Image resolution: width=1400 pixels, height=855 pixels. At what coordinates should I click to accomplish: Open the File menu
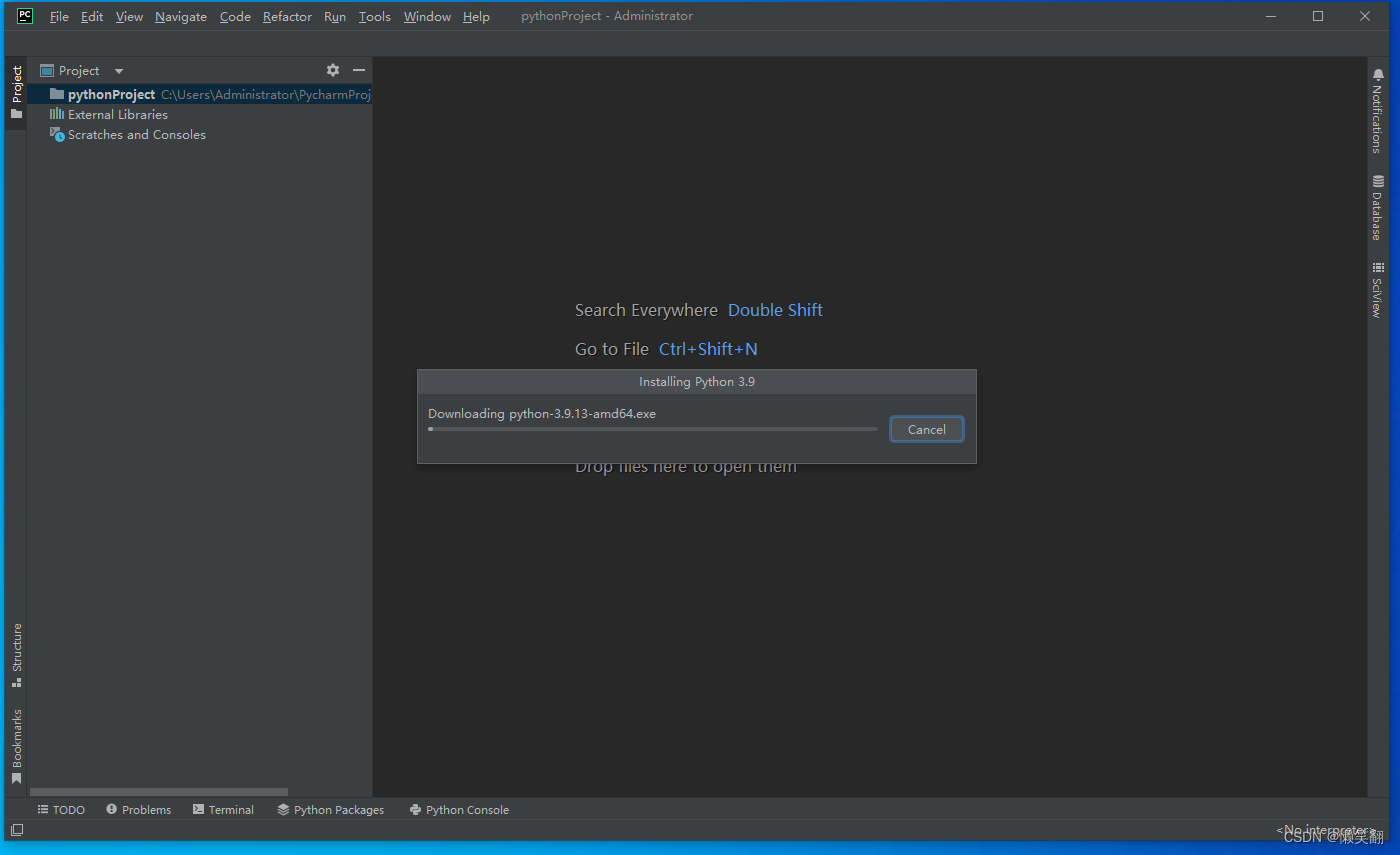click(59, 16)
